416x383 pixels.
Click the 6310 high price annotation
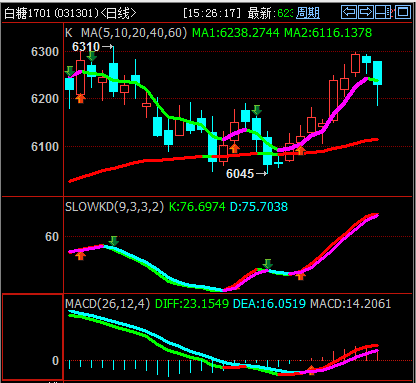pyautogui.click(x=86, y=47)
